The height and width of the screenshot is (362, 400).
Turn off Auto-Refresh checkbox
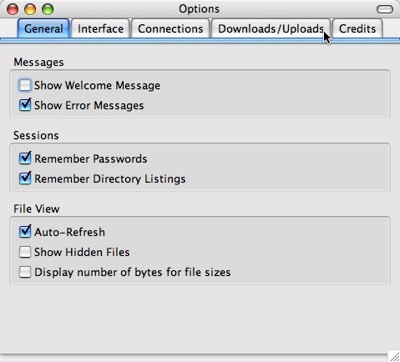25,231
